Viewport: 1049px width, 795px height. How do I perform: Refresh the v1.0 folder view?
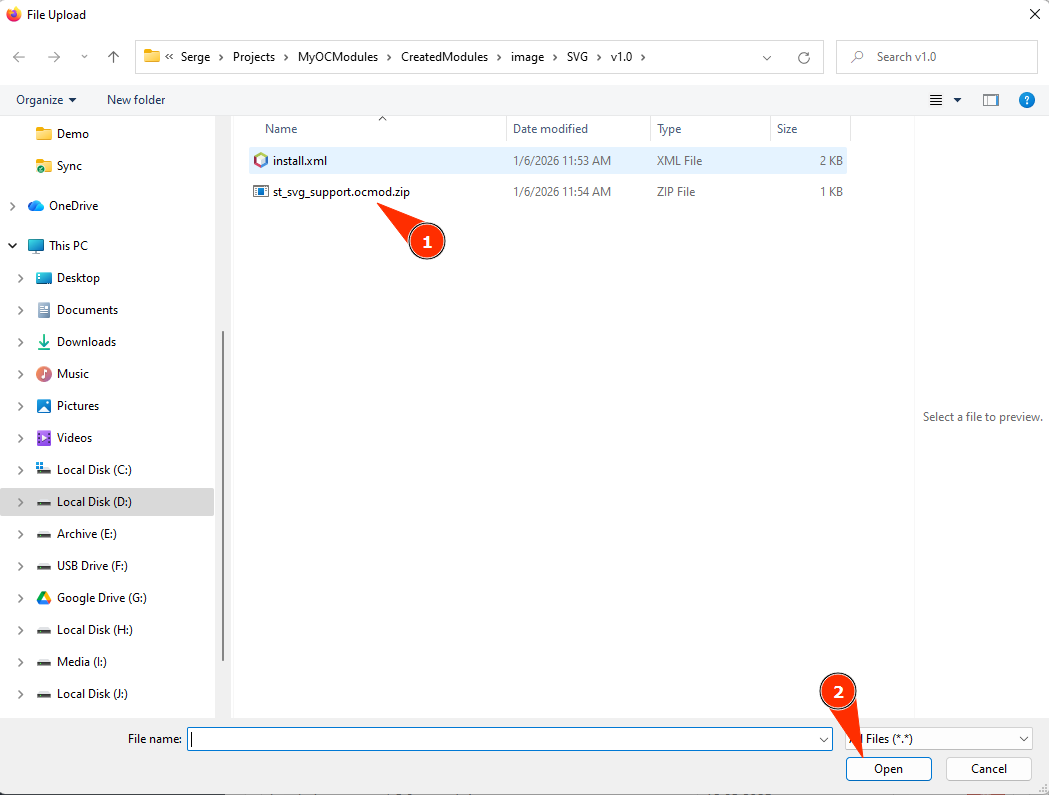tap(804, 58)
